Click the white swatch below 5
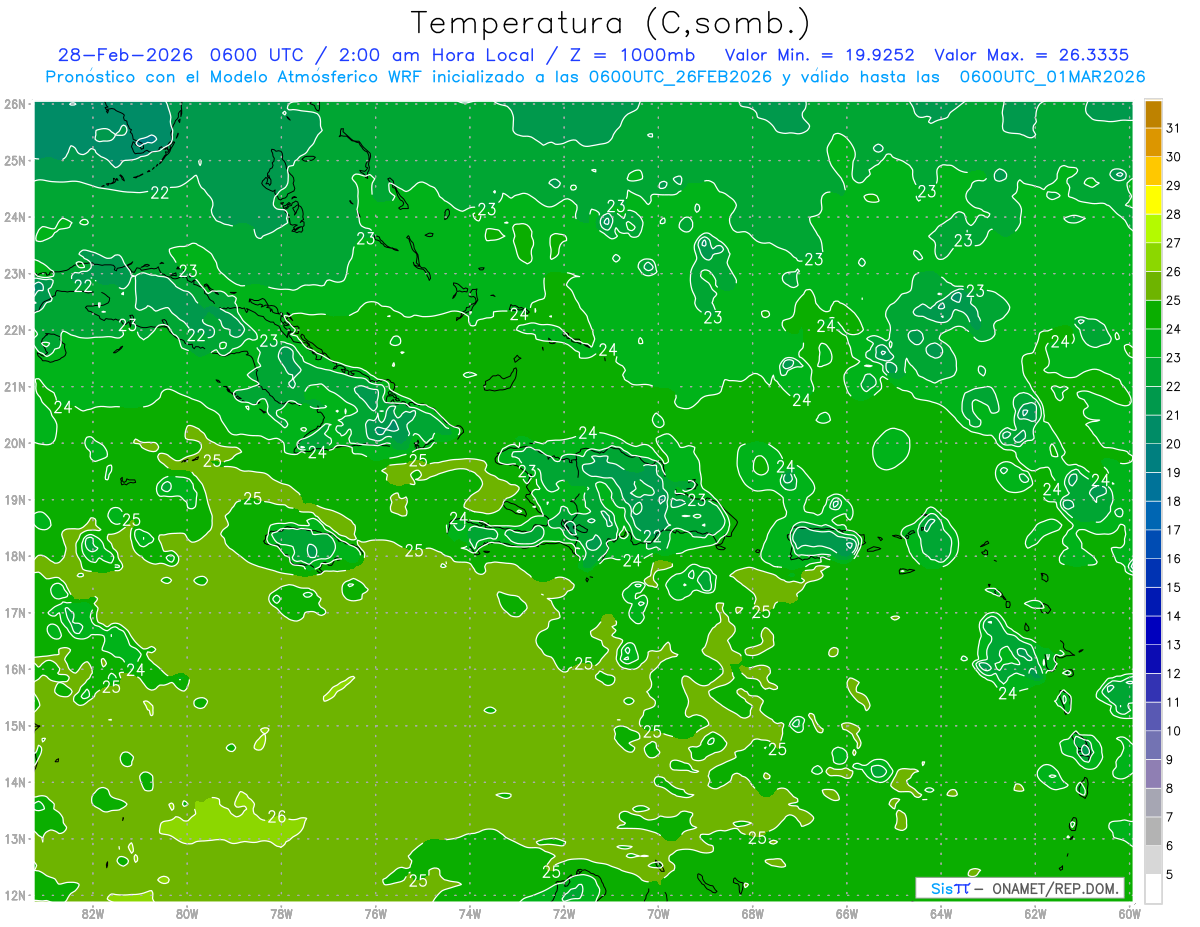Image resolution: width=1200 pixels, height=927 pixels. [1153, 888]
